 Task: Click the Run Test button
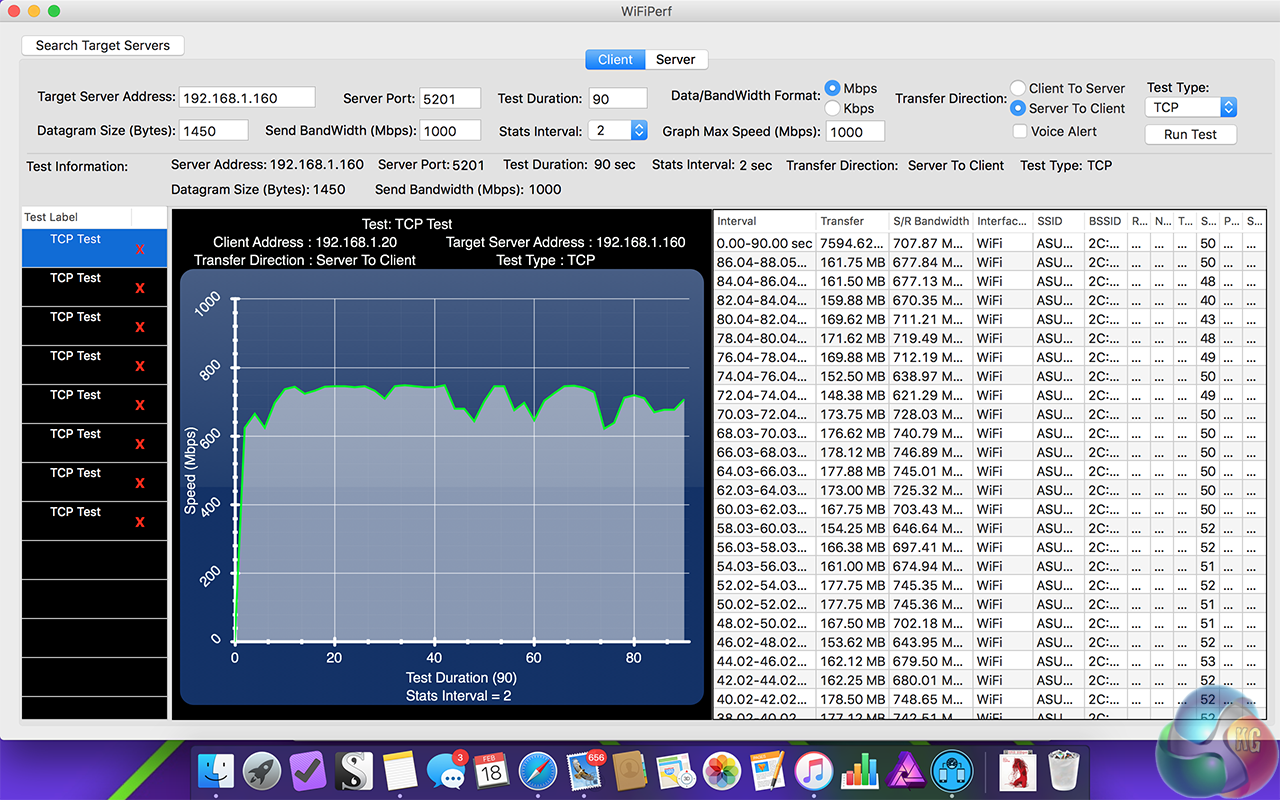pos(1190,134)
